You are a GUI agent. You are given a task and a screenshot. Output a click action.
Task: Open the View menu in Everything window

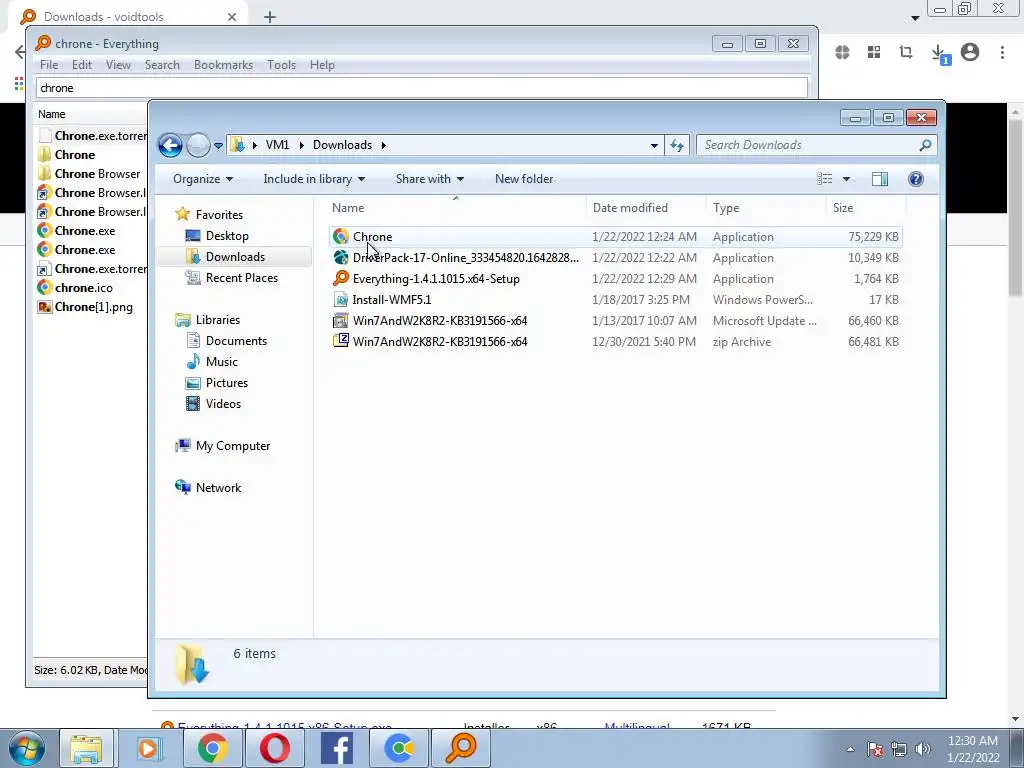coord(118,65)
